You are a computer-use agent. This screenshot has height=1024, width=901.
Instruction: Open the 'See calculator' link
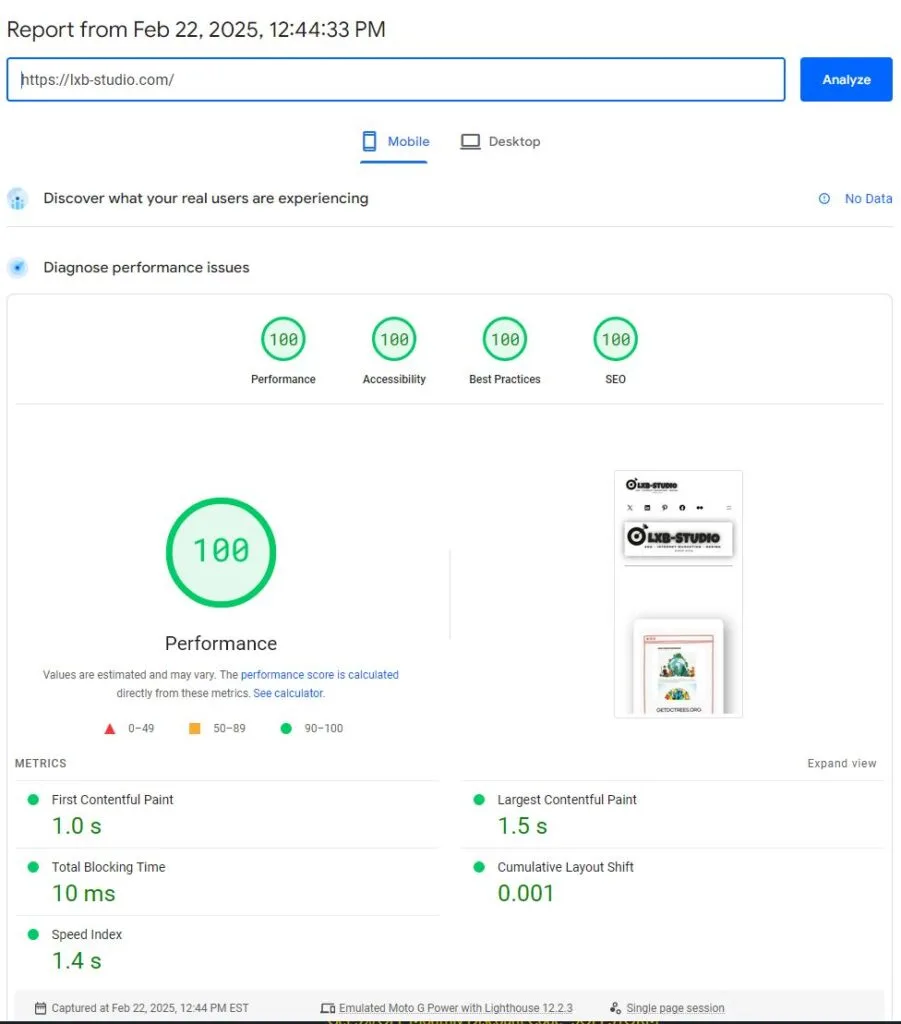[x=288, y=693]
